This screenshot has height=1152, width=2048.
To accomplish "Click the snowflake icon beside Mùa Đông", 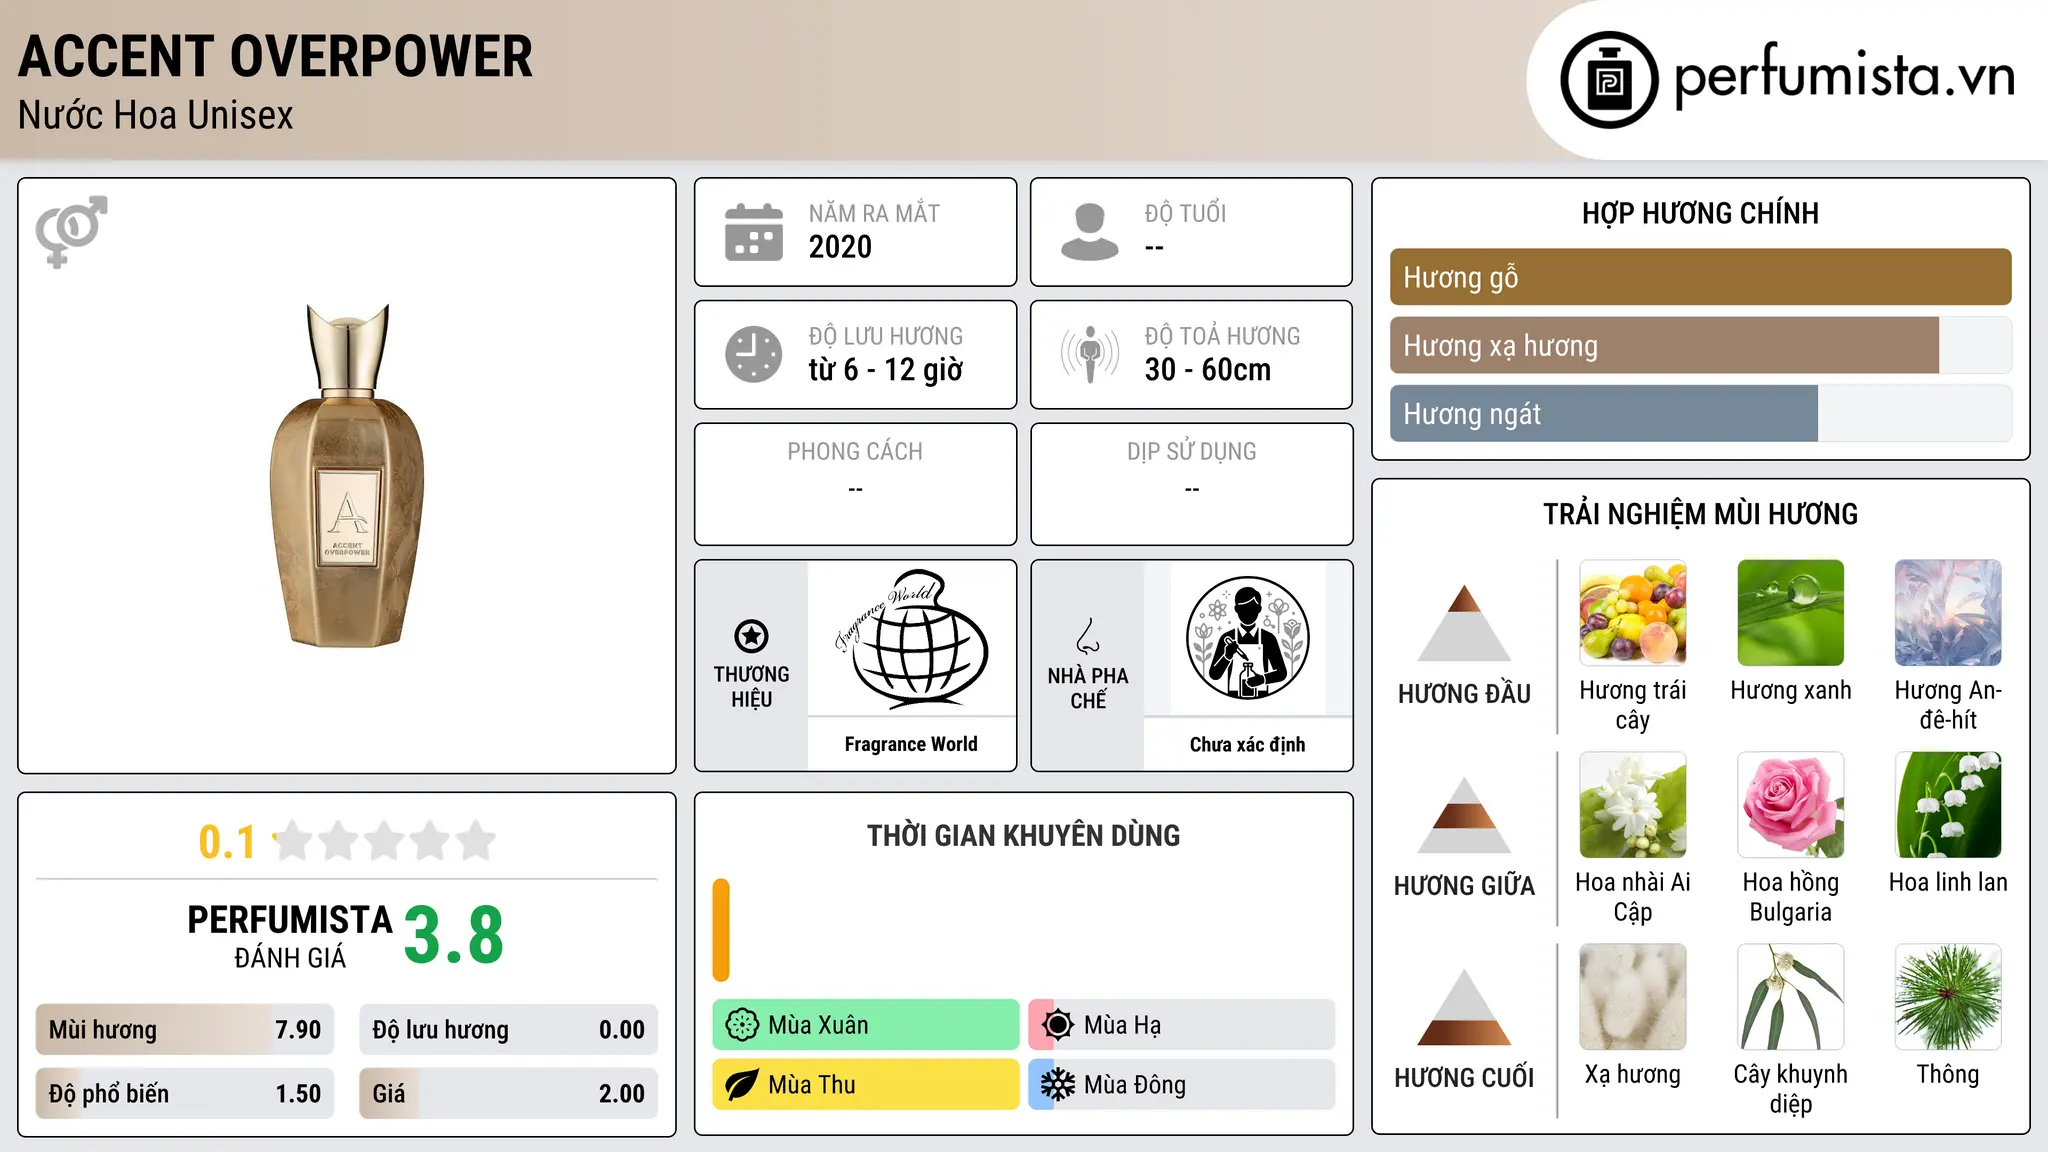I will 1058,1085.
